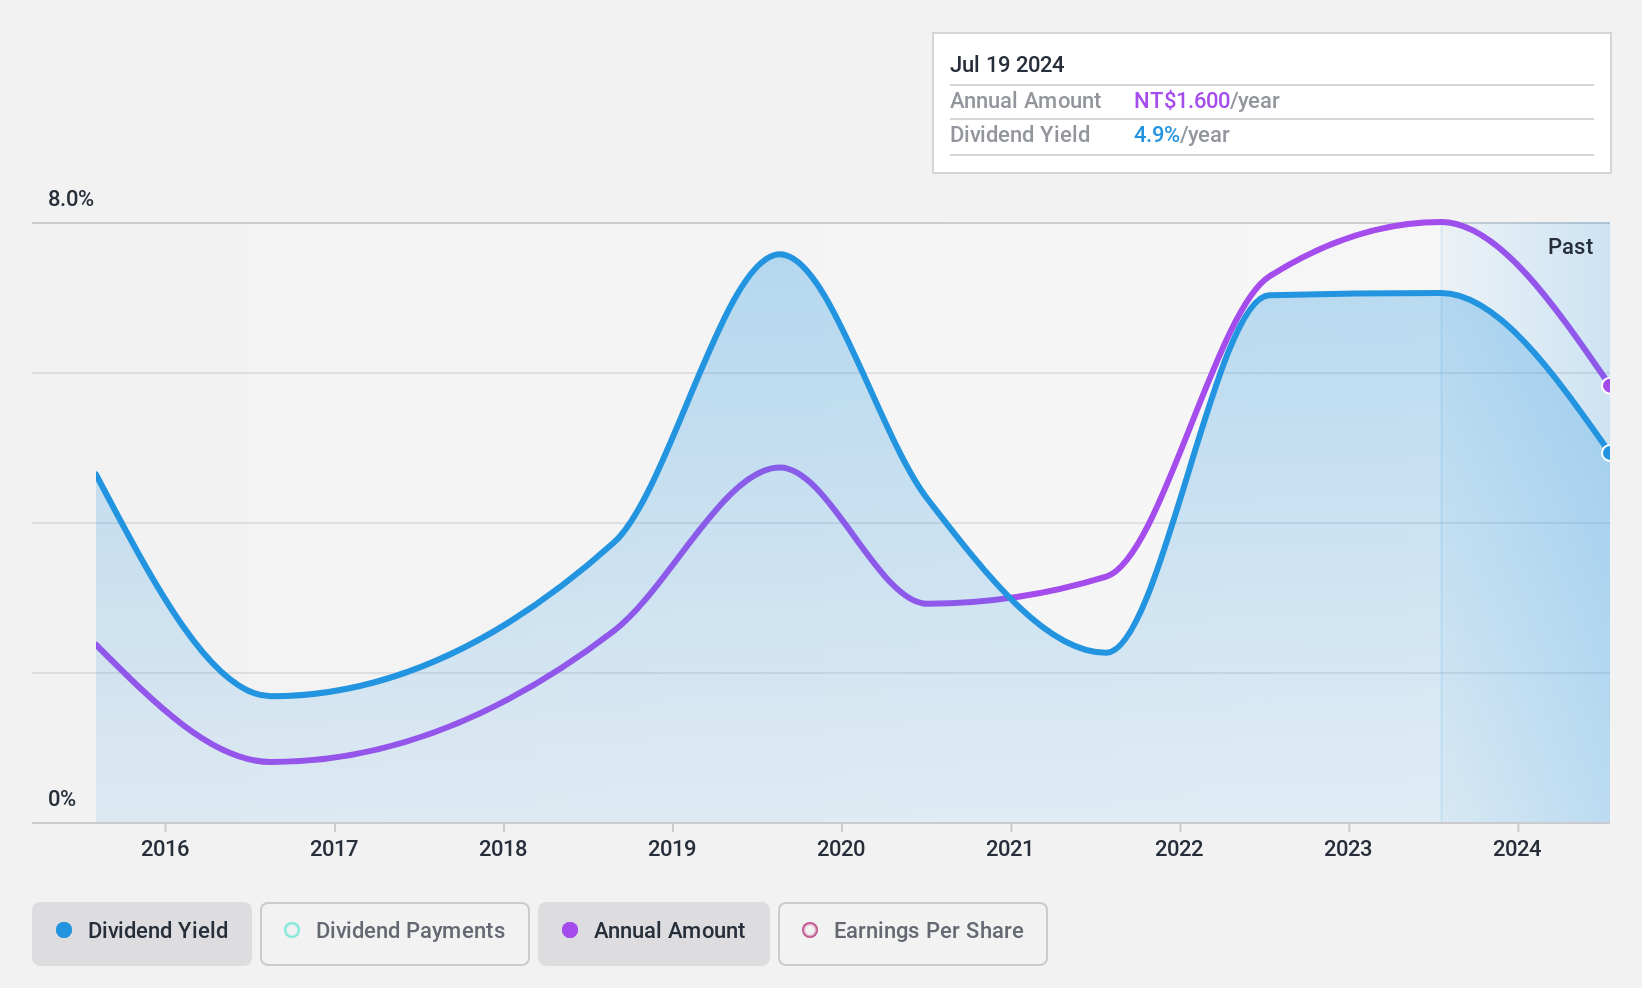Select the purple Annual Amount endpoint marker
Image resolution: width=1642 pixels, height=988 pixels.
click(x=1608, y=385)
